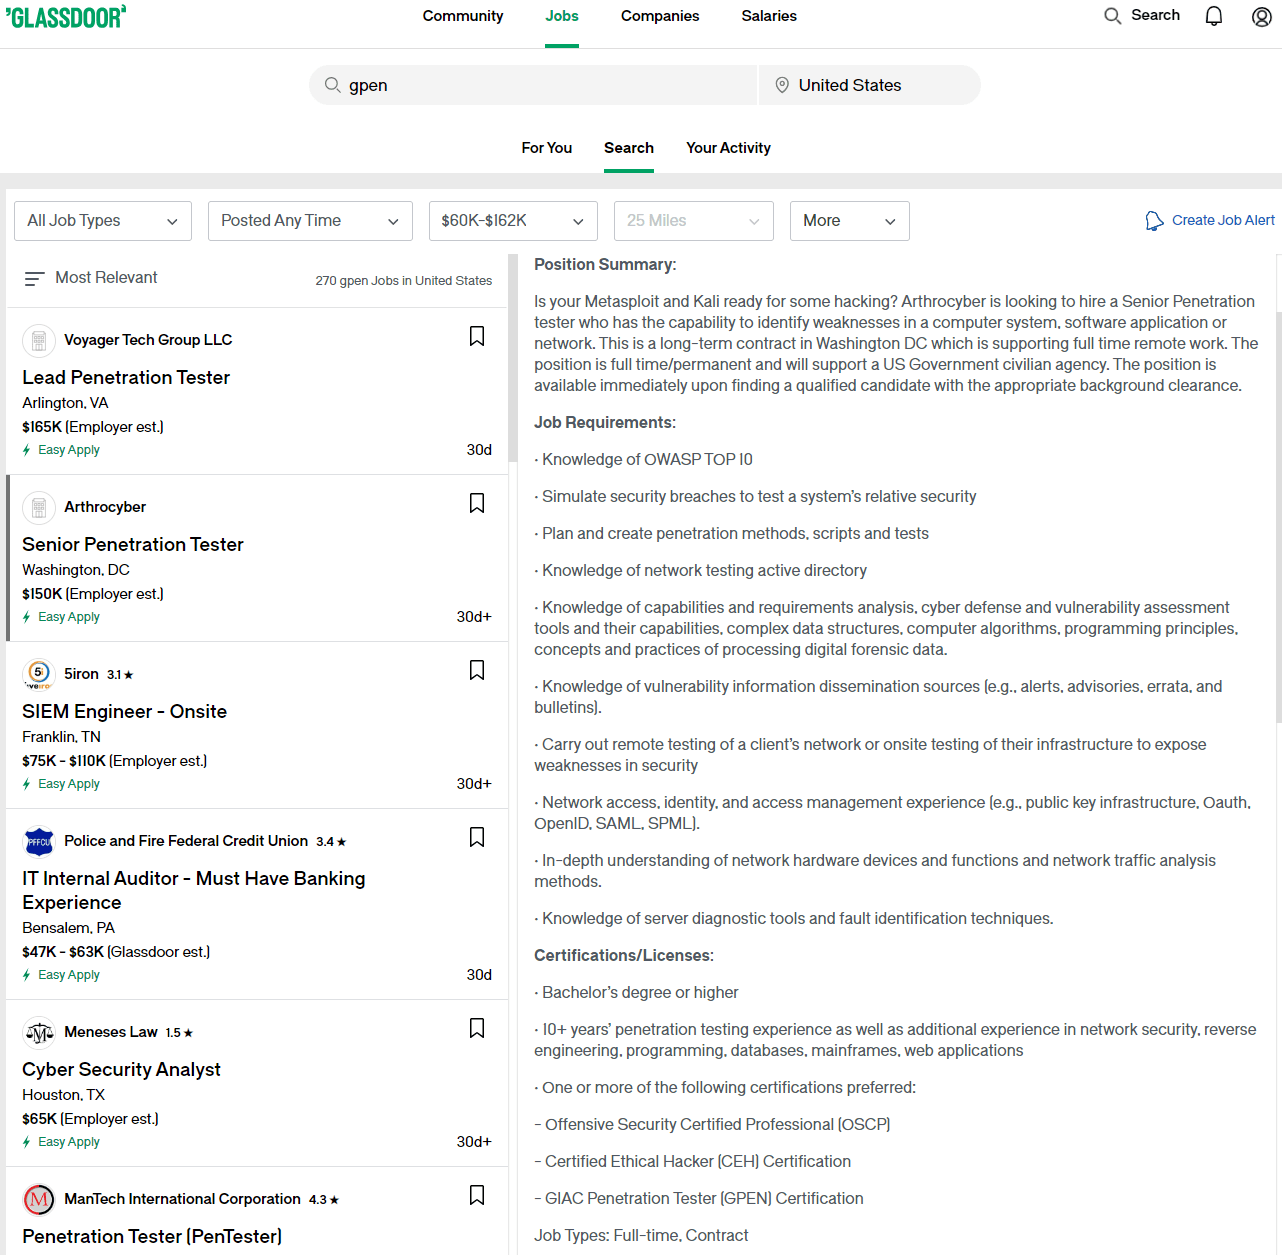The height and width of the screenshot is (1255, 1282).
Task: Open the Salaries menu
Action: [x=769, y=16]
